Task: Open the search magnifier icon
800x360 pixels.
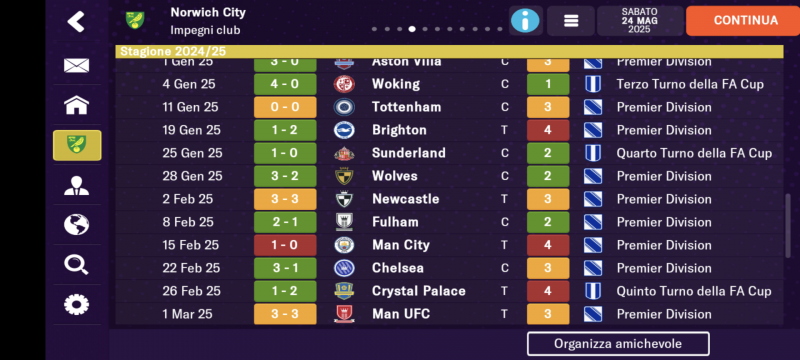Action: [x=77, y=265]
